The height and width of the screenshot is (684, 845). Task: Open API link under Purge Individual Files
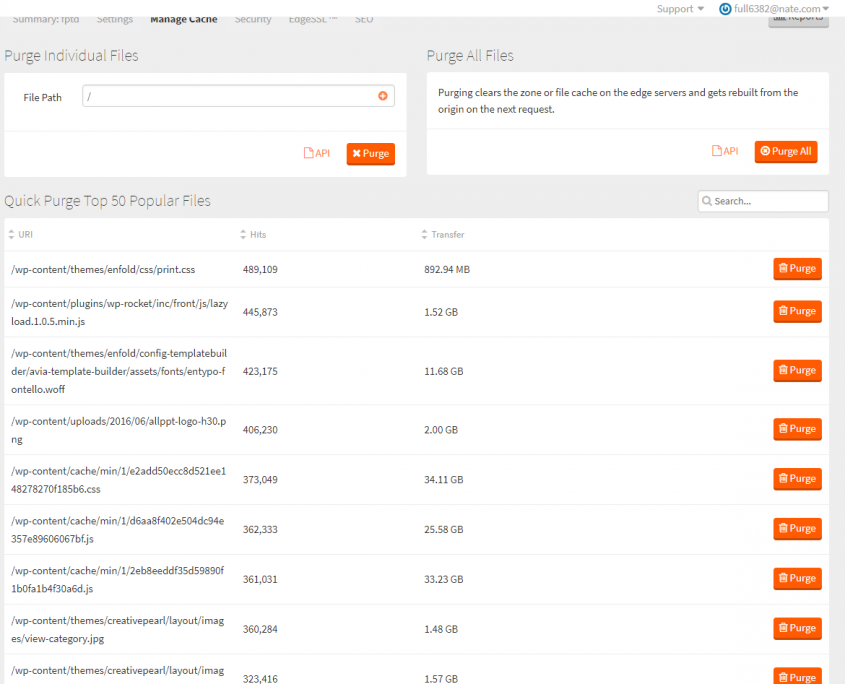[317, 153]
